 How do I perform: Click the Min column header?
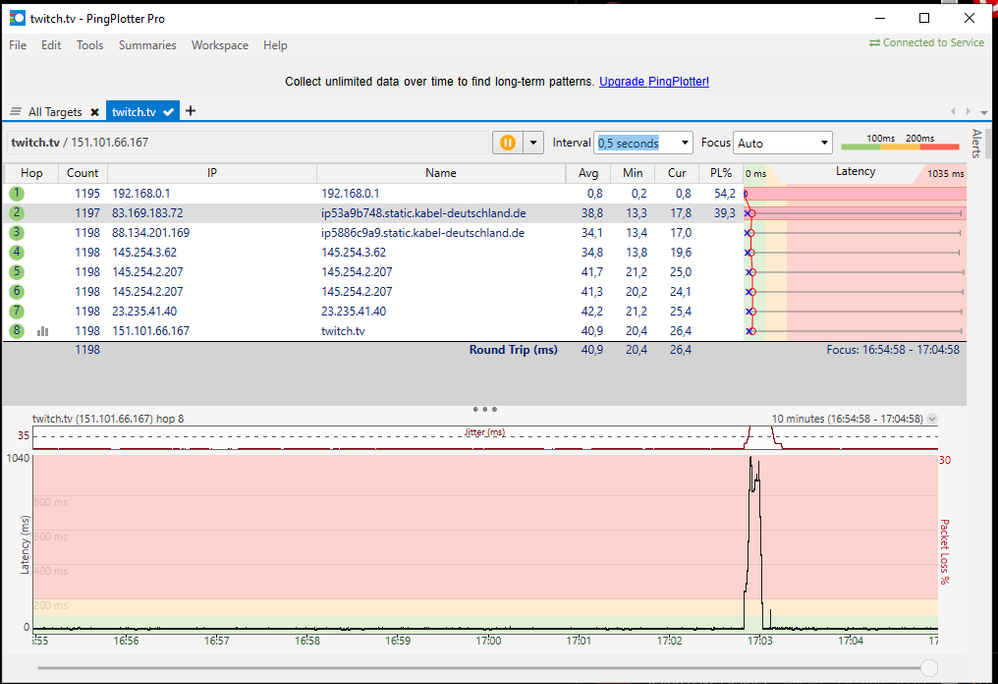pyautogui.click(x=633, y=173)
